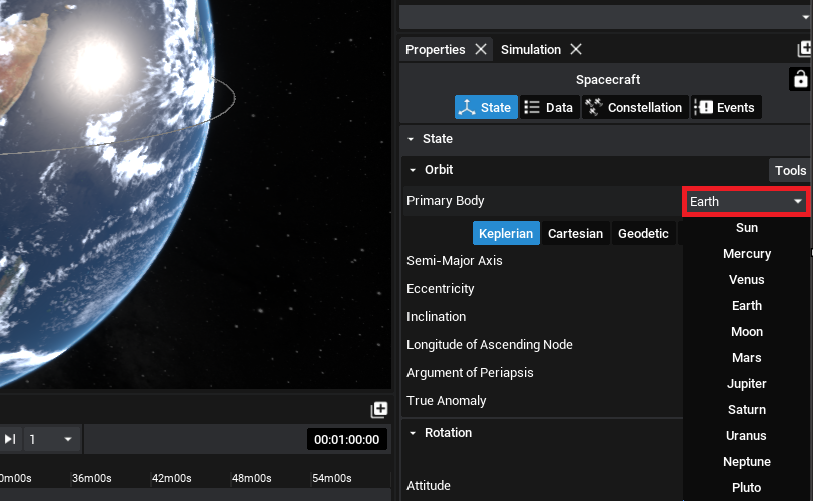This screenshot has width=813, height=501.
Task: Switch to the Simulation tab
Action: (531, 49)
